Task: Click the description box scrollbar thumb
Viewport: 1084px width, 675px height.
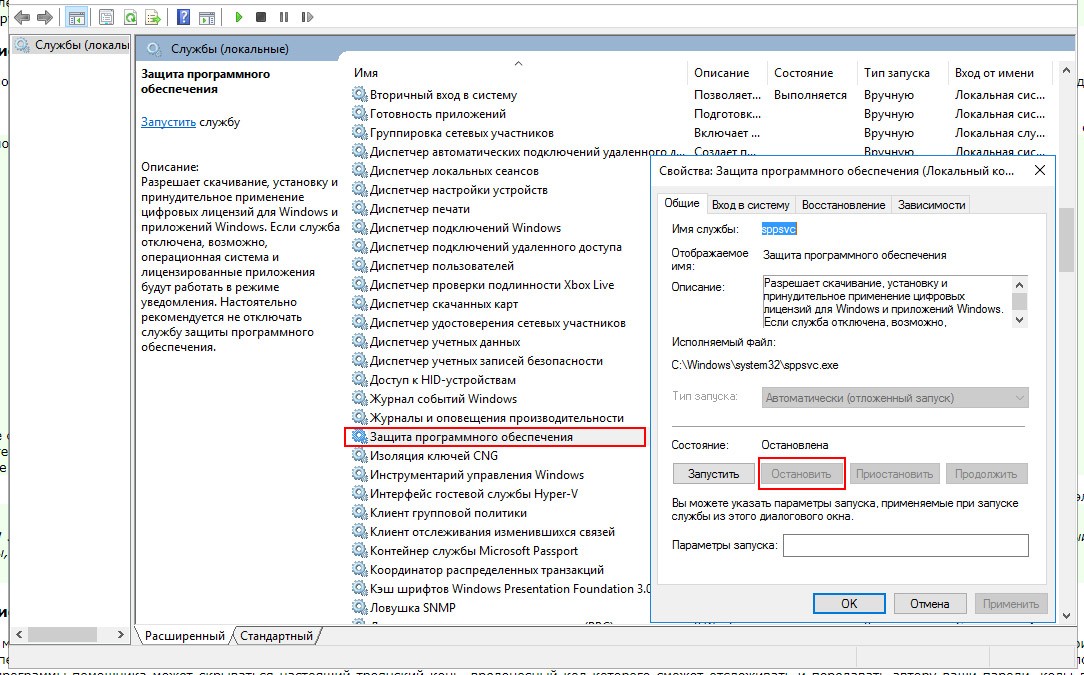Action: point(1019,301)
